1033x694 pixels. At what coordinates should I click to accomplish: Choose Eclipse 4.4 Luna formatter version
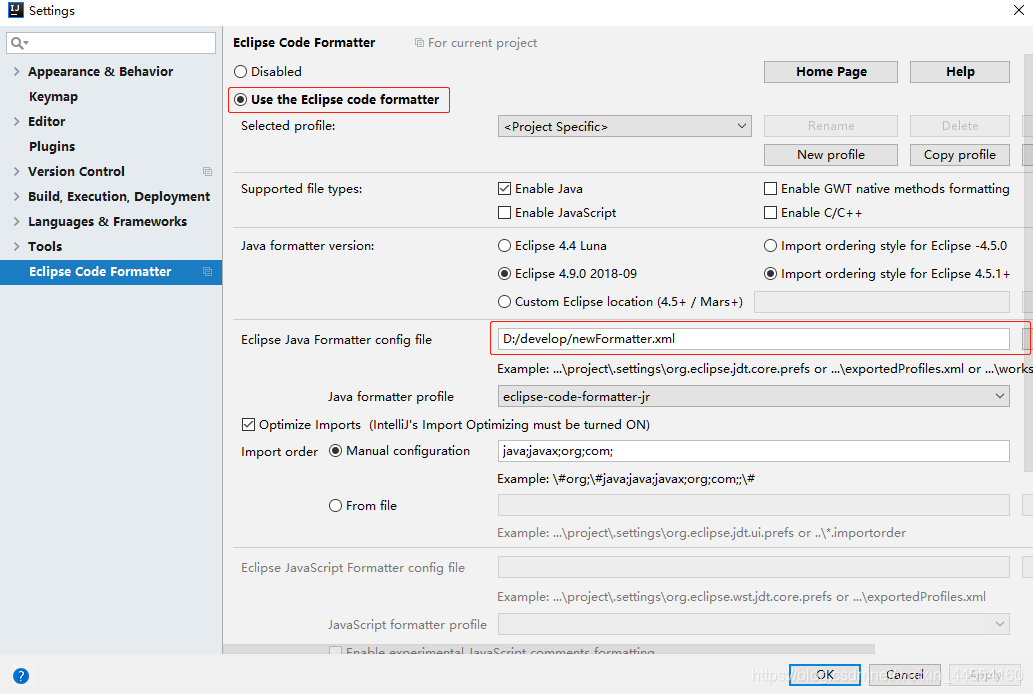(505, 246)
